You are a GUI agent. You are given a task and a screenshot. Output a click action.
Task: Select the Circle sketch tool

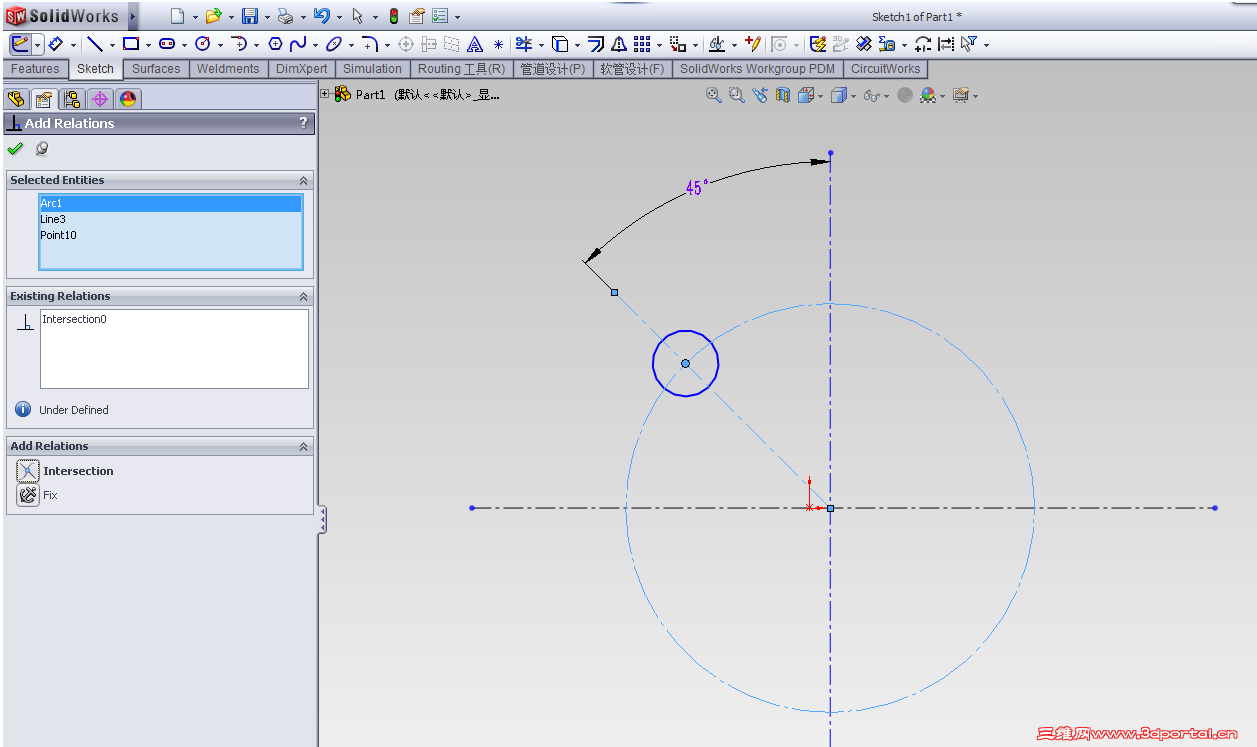pyautogui.click(x=203, y=44)
